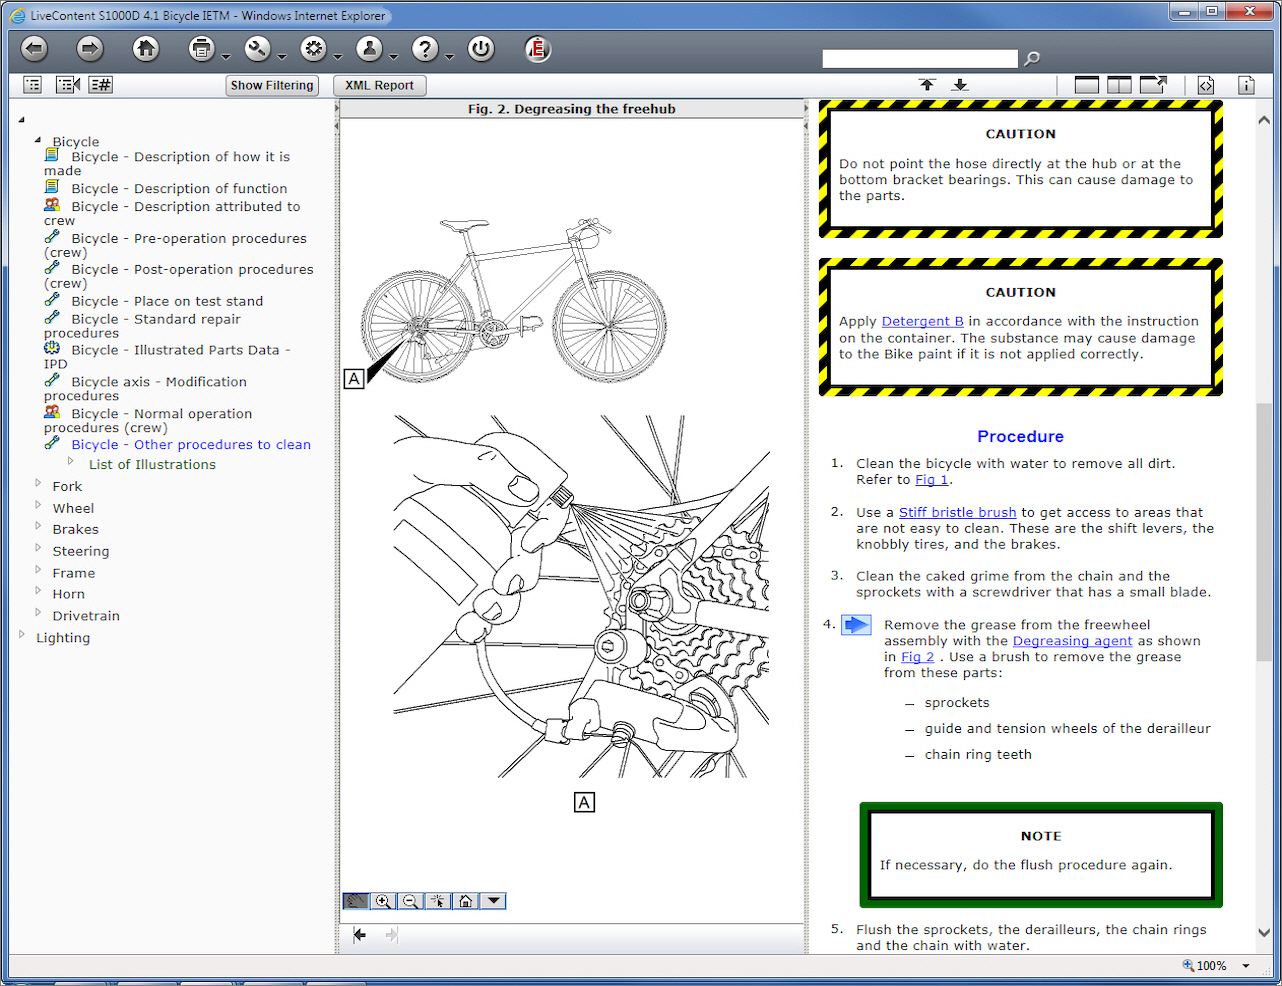Go to previous figure arrow
1282x986 pixels.
pos(360,935)
